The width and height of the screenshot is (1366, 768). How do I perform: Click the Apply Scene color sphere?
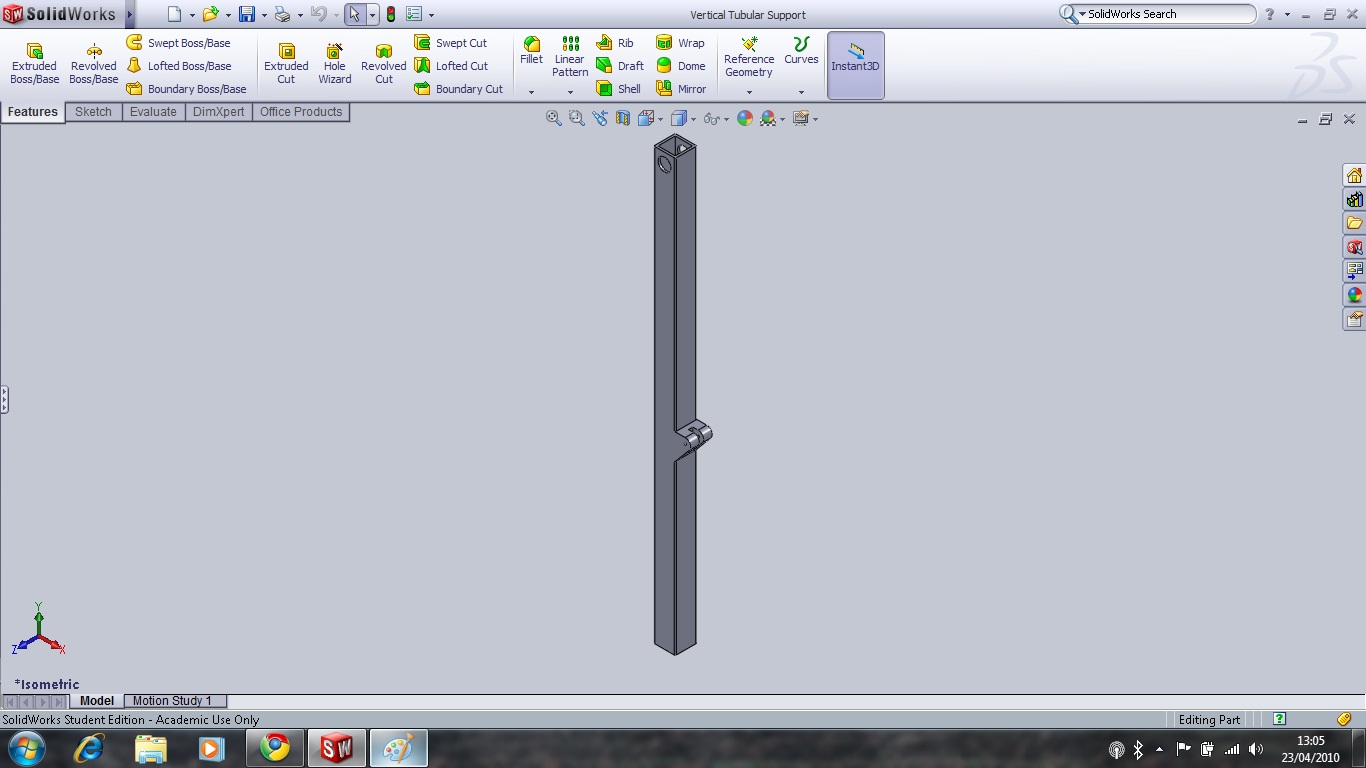pos(770,118)
